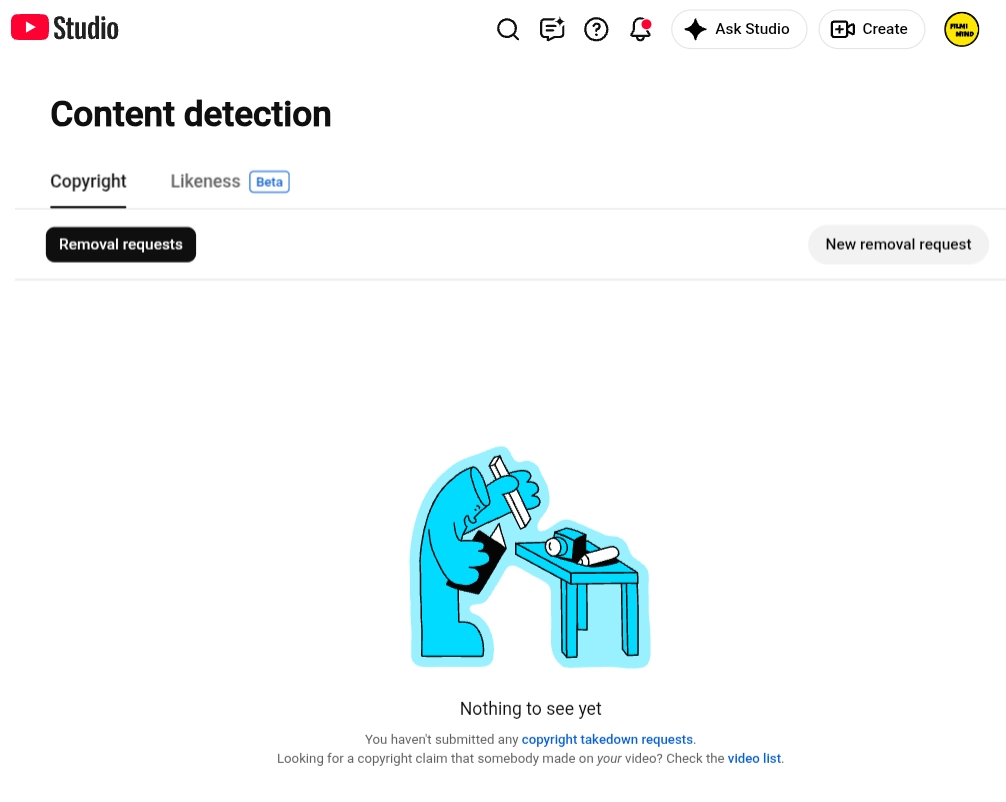Click the empty-state illustration
The width and height of the screenshot is (1006, 802).
coord(530,557)
